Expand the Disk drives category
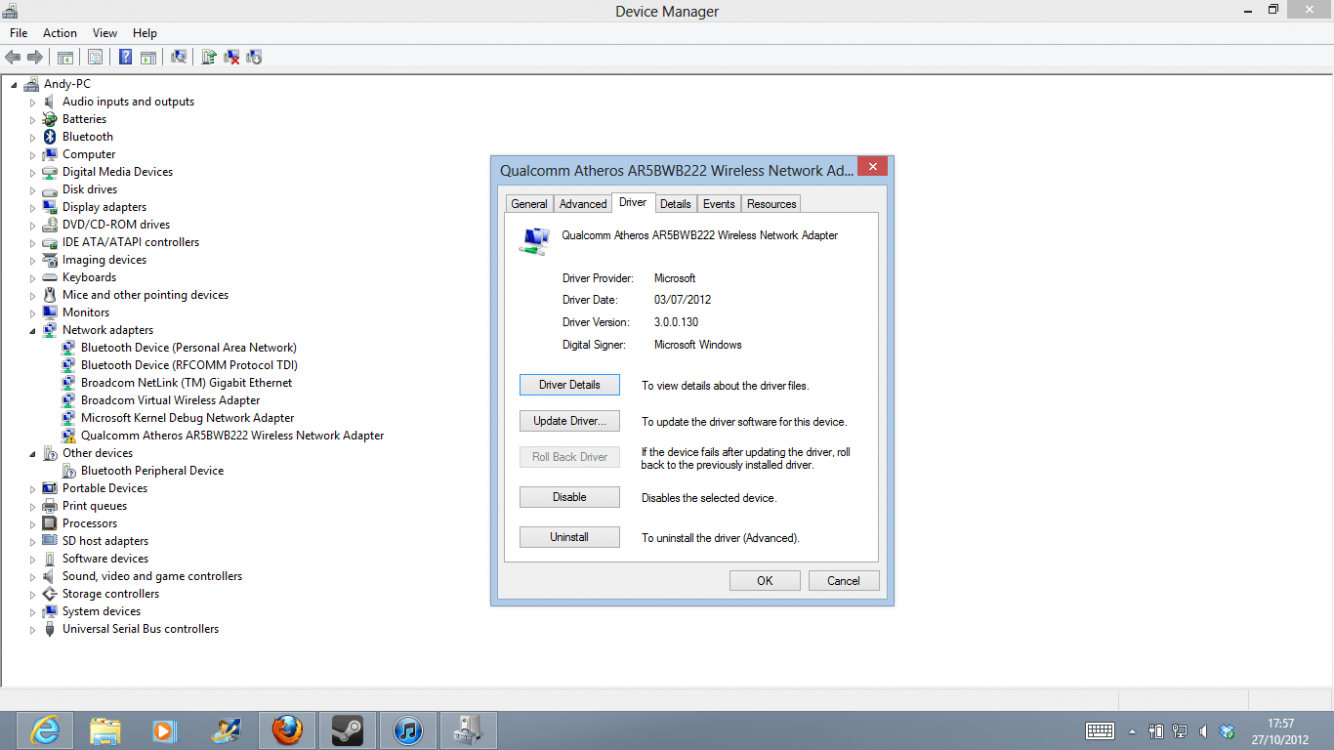1334x750 pixels. click(32, 190)
